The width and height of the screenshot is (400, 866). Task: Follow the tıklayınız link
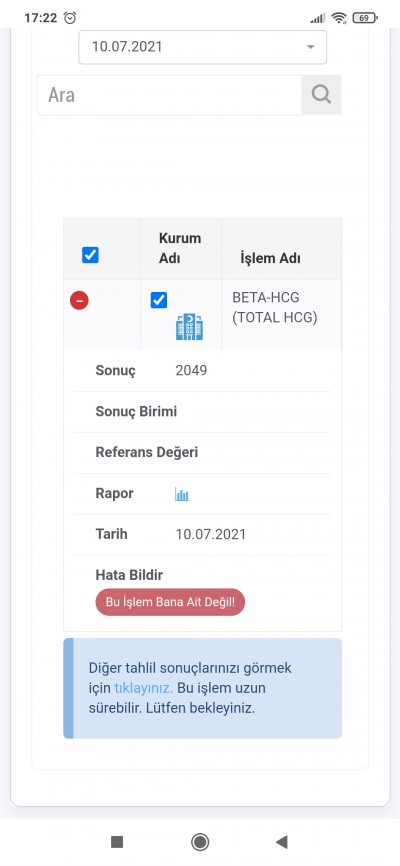(144, 688)
